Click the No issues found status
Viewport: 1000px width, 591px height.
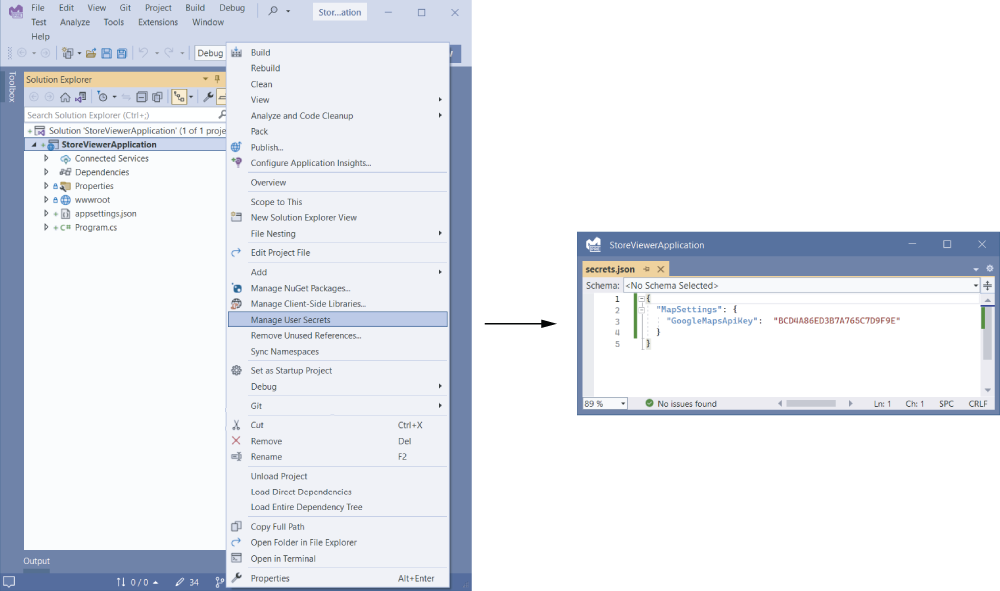pyautogui.click(x=680, y=404)
